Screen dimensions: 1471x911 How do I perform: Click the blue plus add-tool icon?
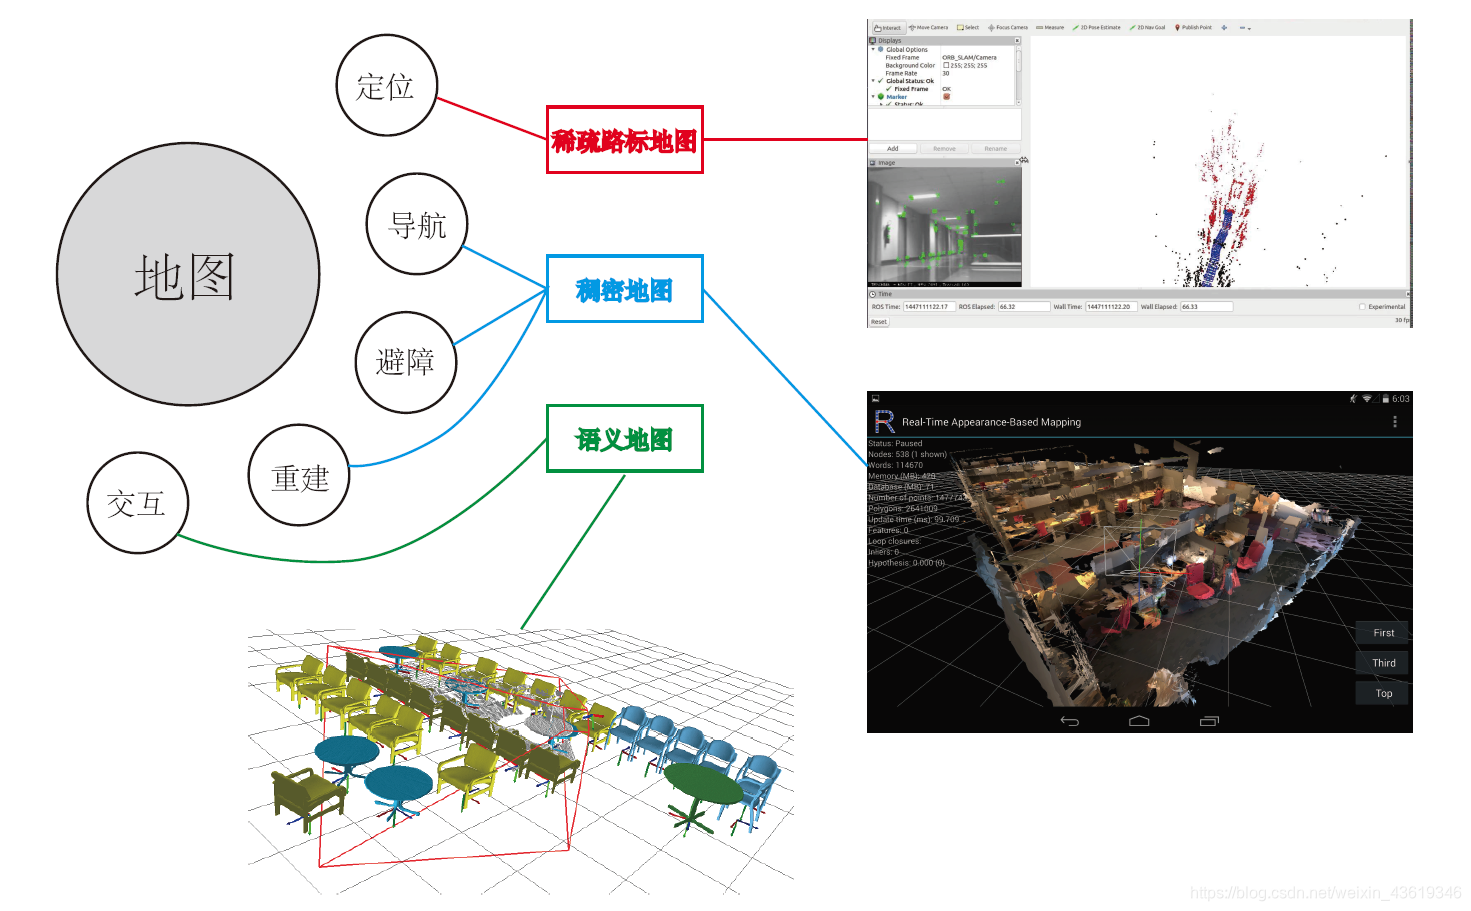[x=1224, y=28]
